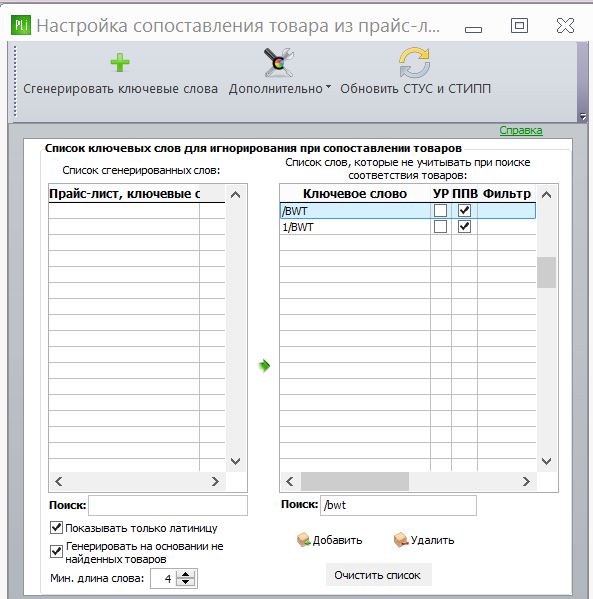
Task: Click the right list scroll down arrow
Action: pos(546,461)
